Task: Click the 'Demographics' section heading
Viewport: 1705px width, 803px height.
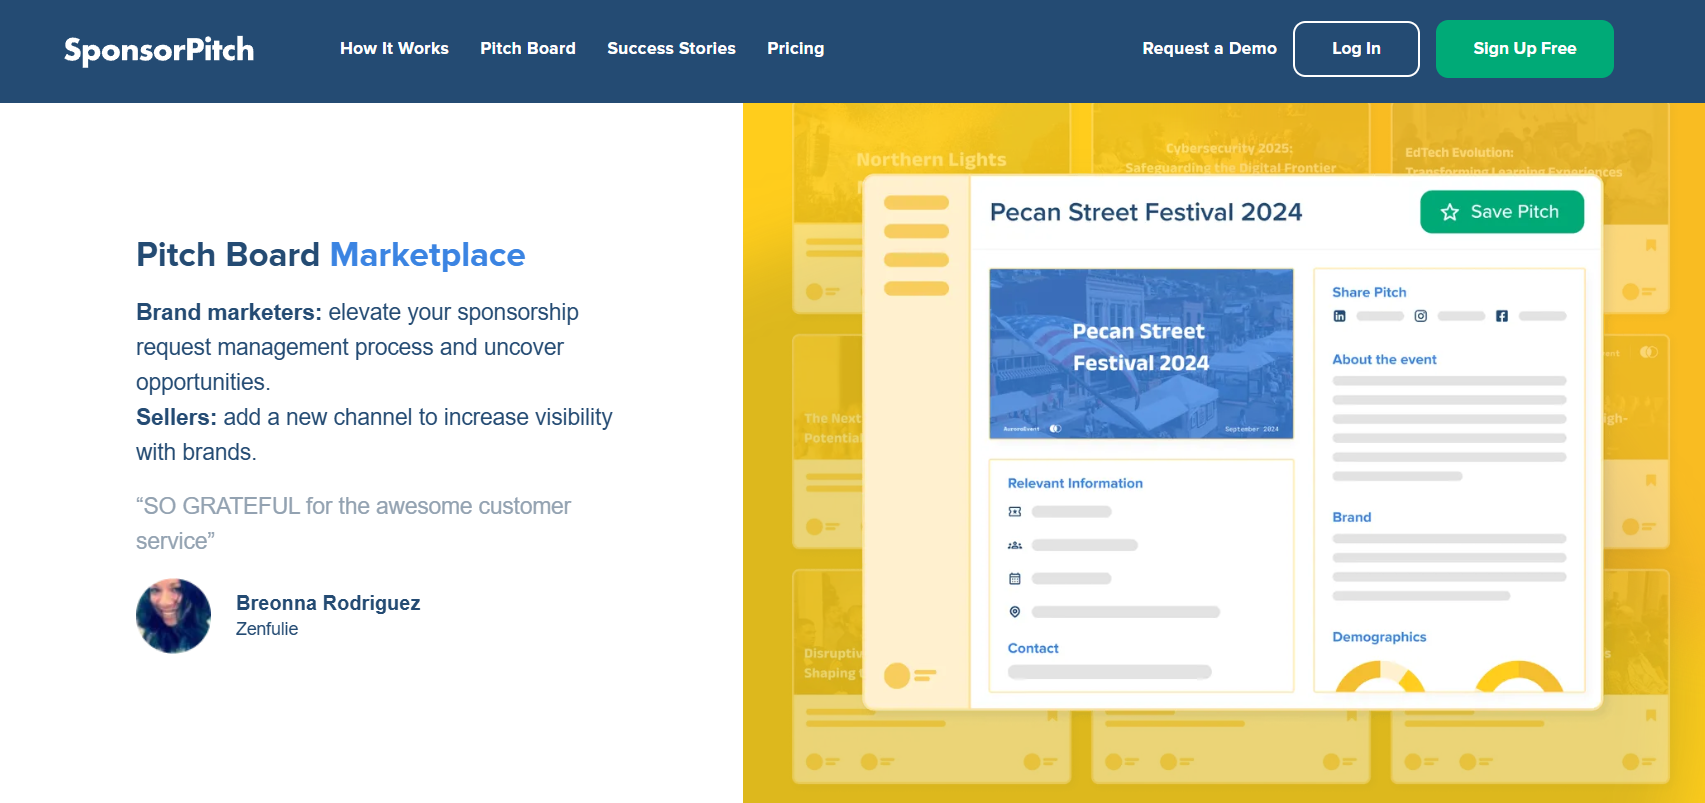Action: click(x=1379, y=637)
